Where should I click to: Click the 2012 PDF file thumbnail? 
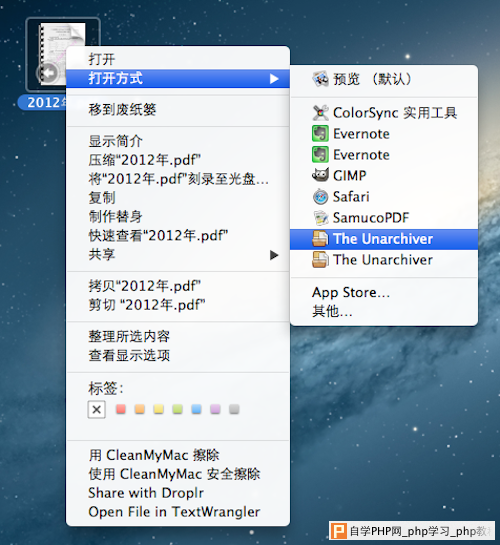tap(63, 54)
